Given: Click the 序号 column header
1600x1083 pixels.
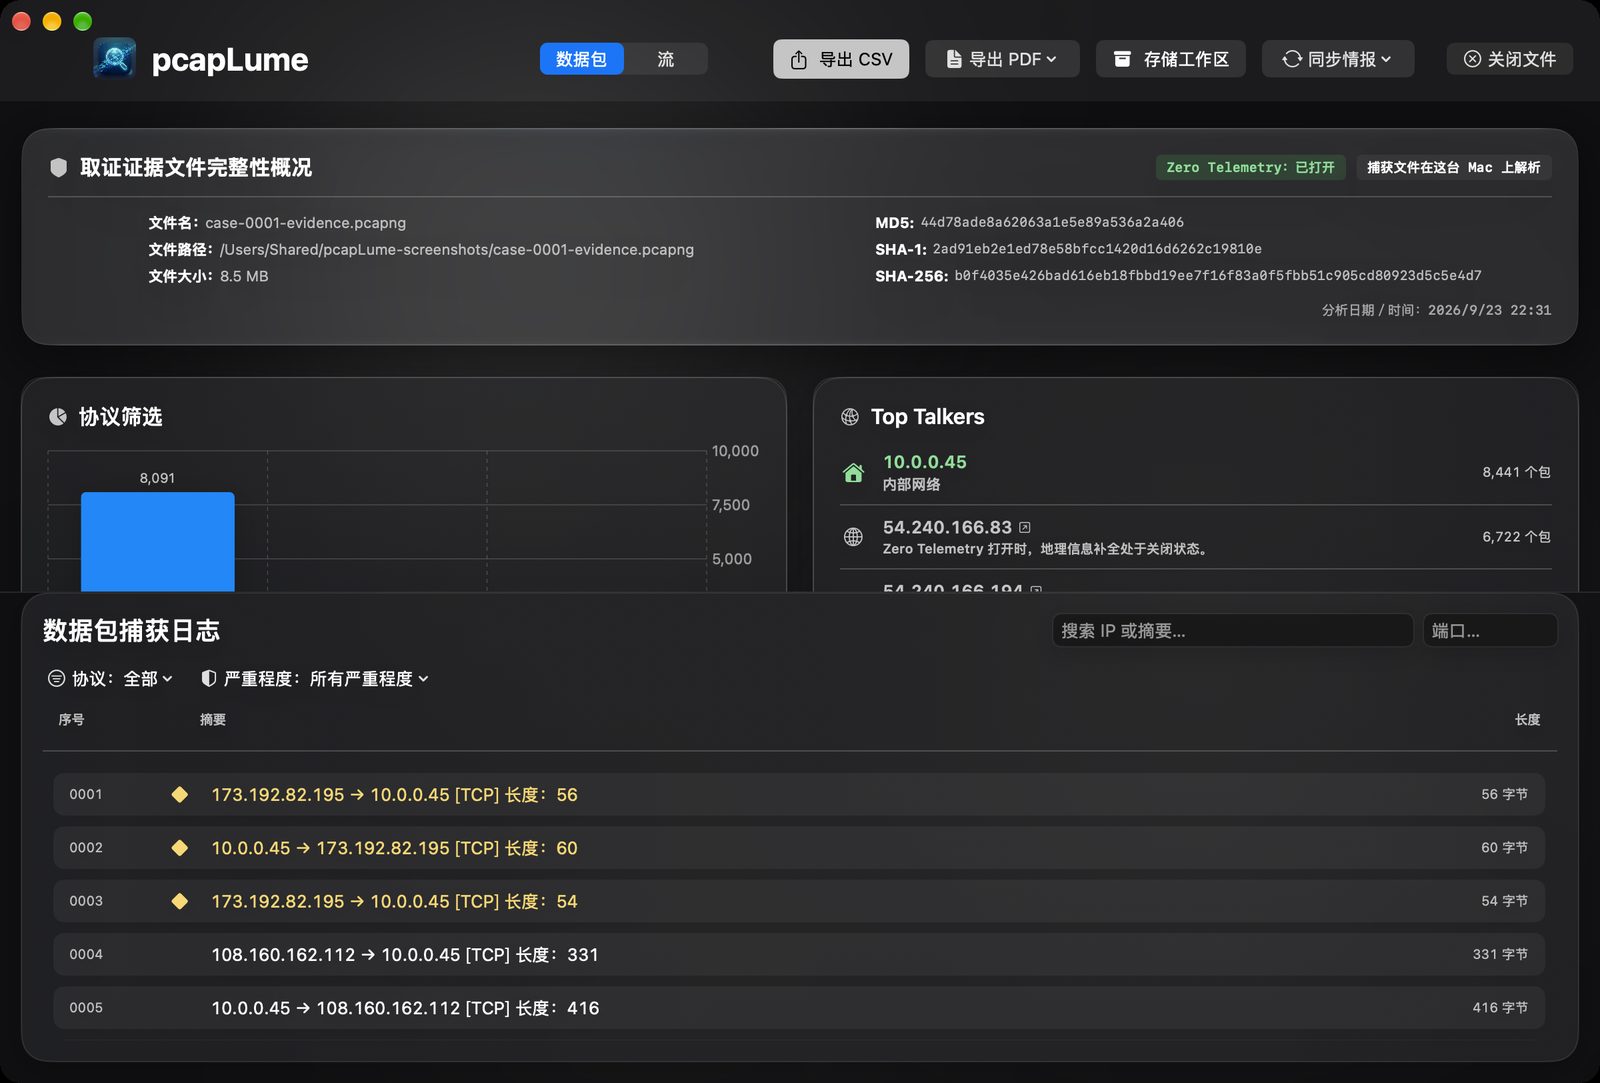Looking at the screenshot, I should click(x=71, y=720).
